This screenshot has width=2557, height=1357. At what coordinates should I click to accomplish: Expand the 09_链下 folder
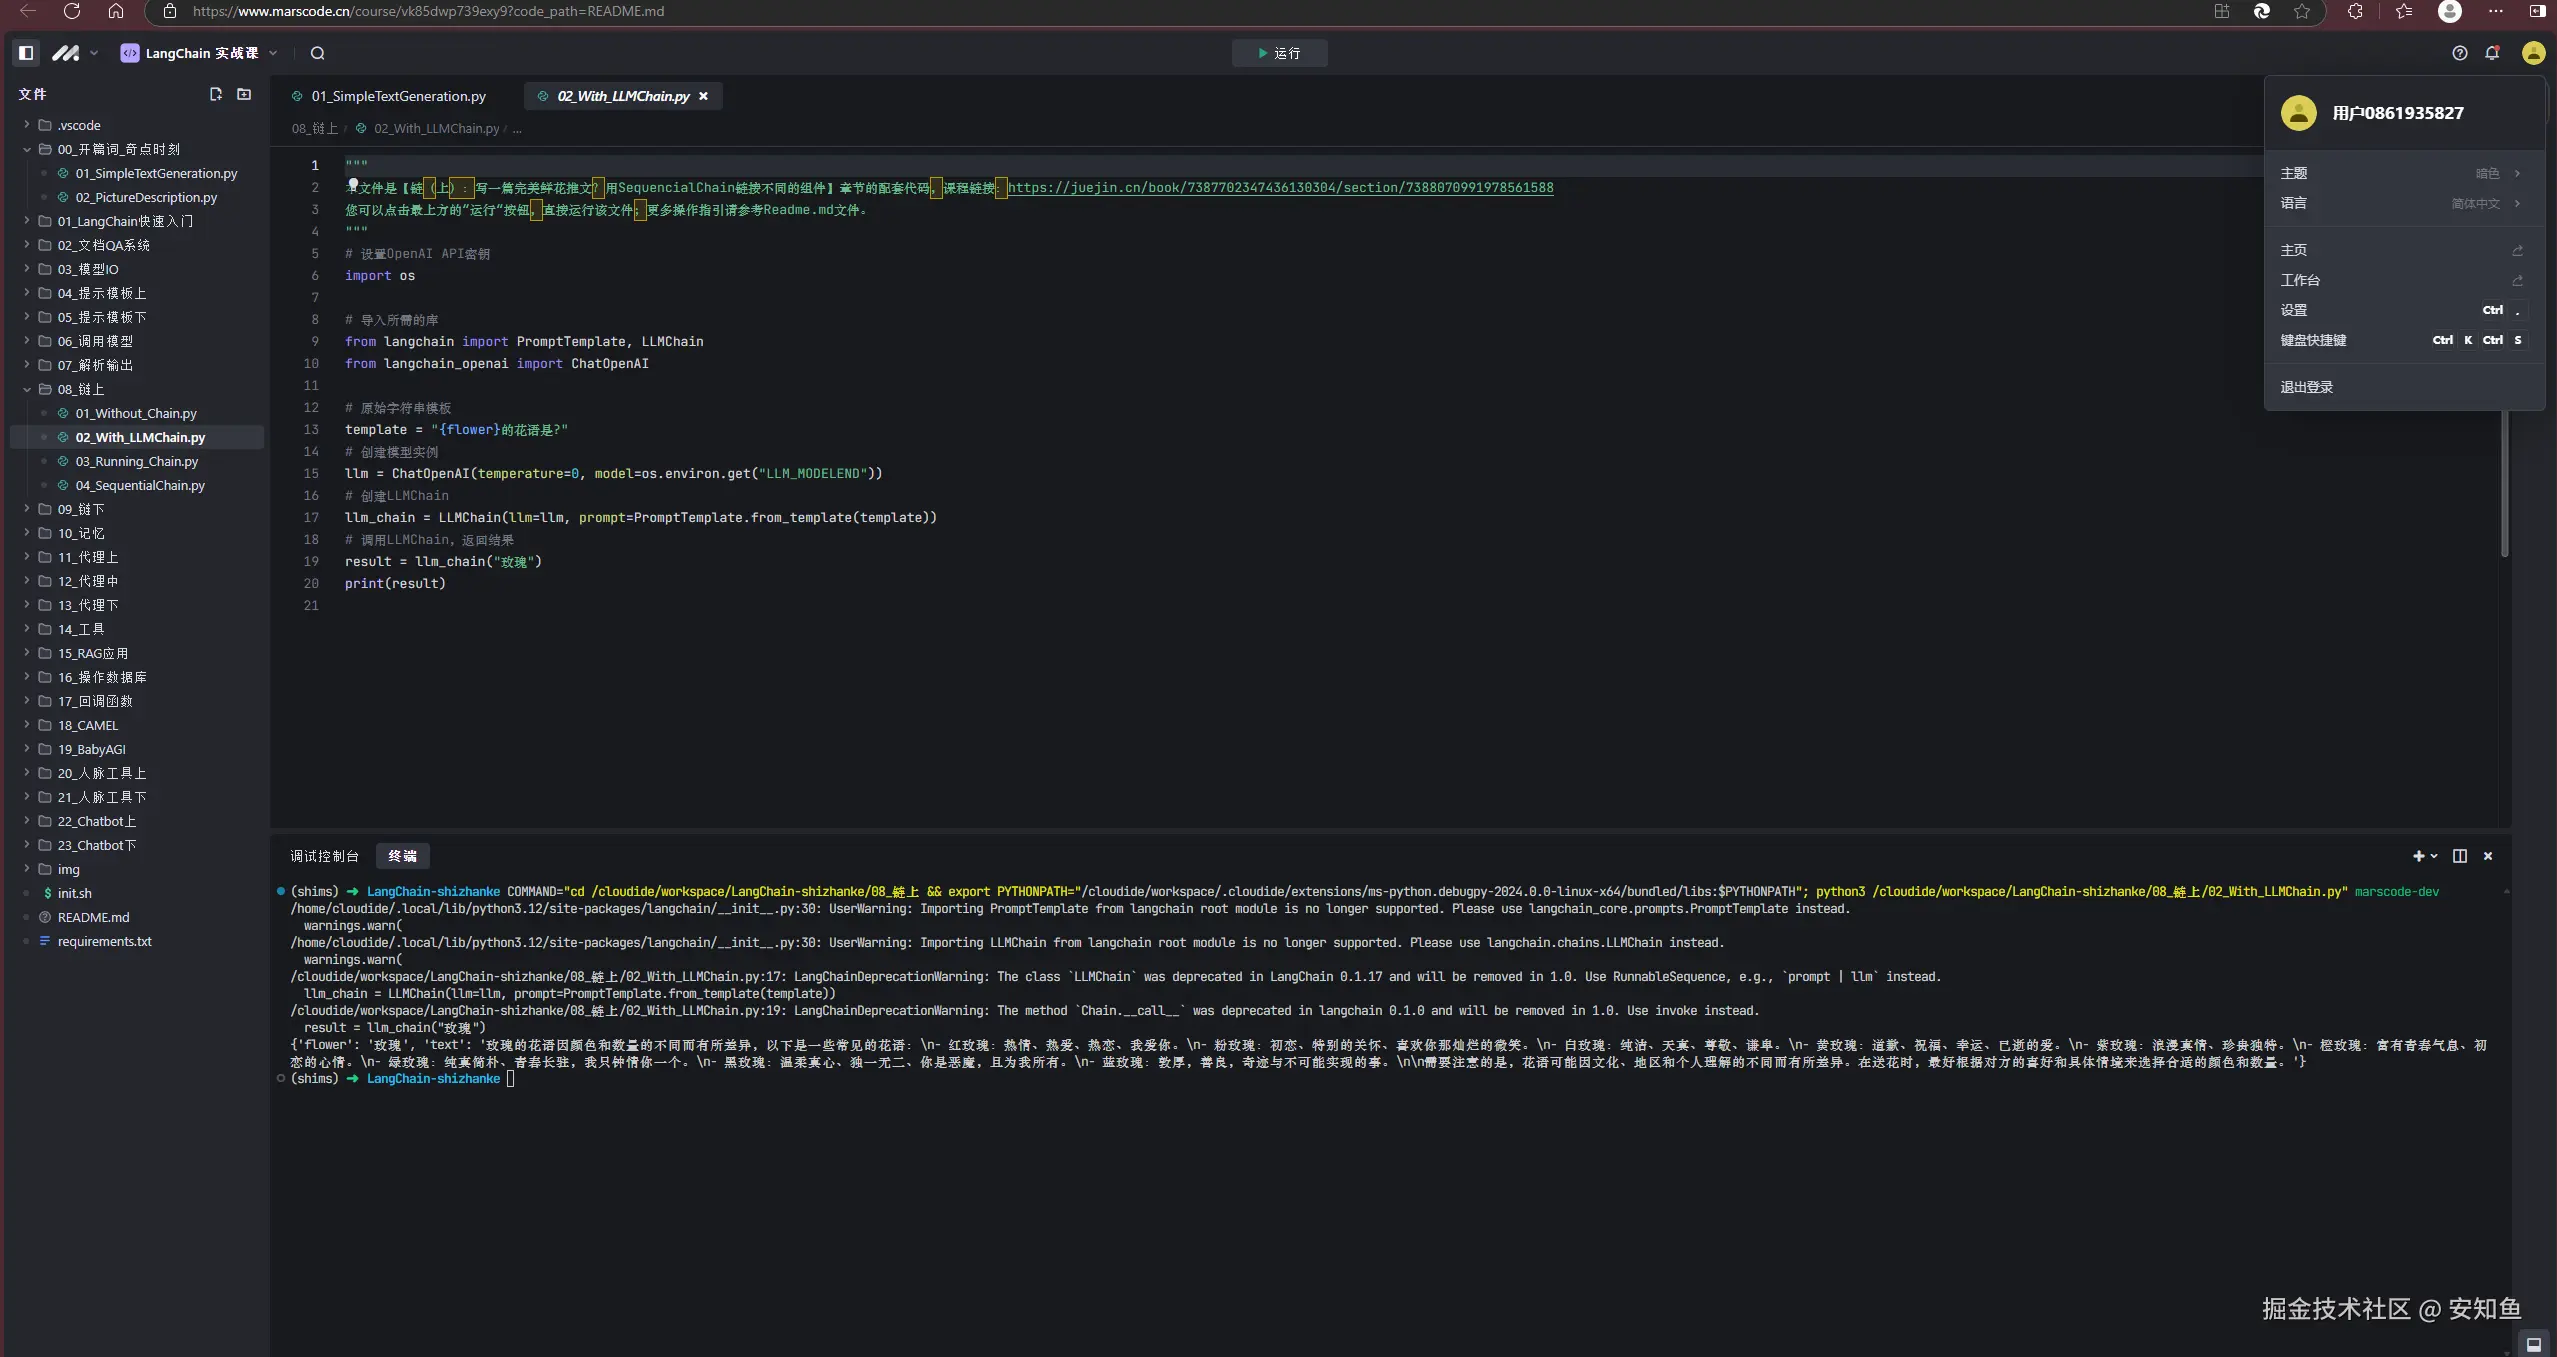coord(80,509)
